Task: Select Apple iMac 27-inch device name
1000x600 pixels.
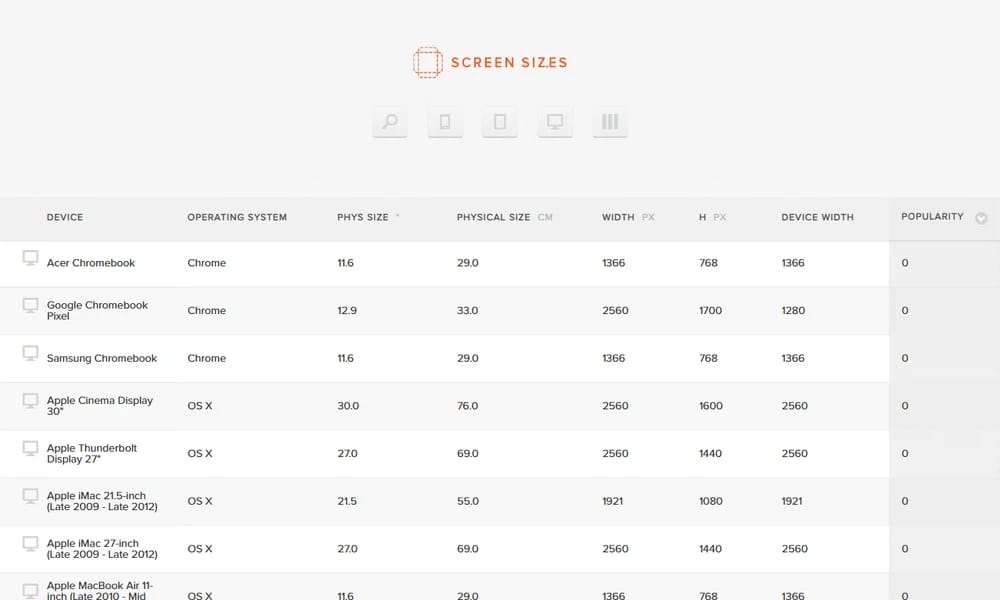Action: (x=102, y=548)
